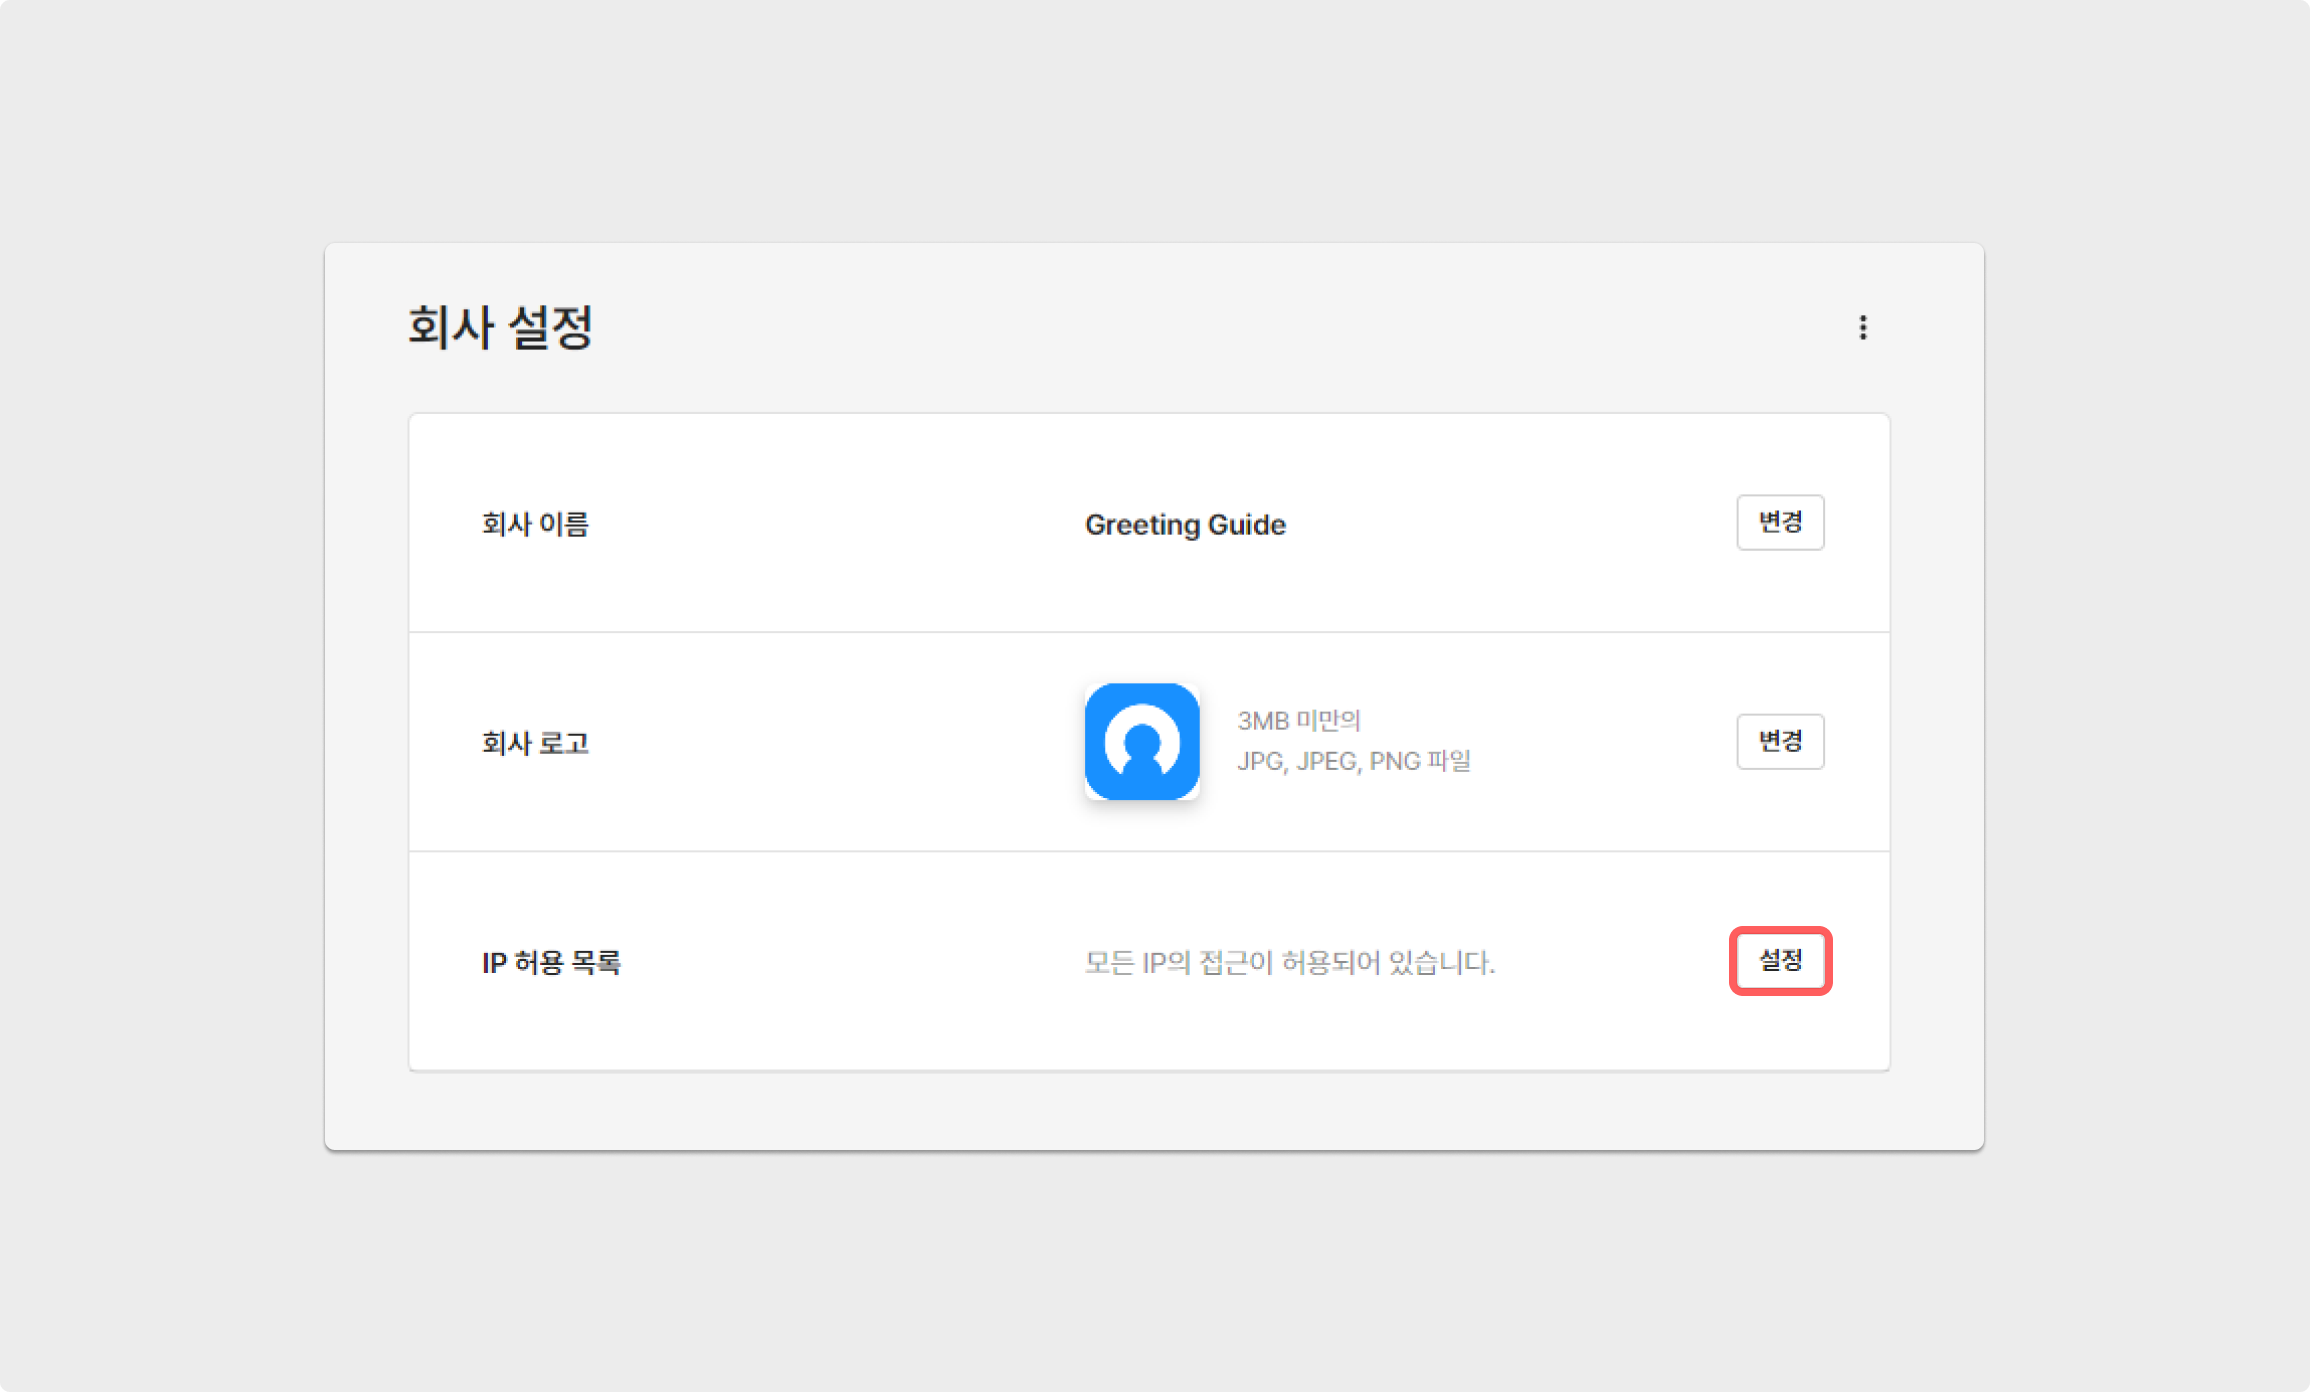Click PNG in the file format hint
Image resolution: width=2310 pixels, height=1392 pixels.
pyautogui.click(x=1394, y=761)
